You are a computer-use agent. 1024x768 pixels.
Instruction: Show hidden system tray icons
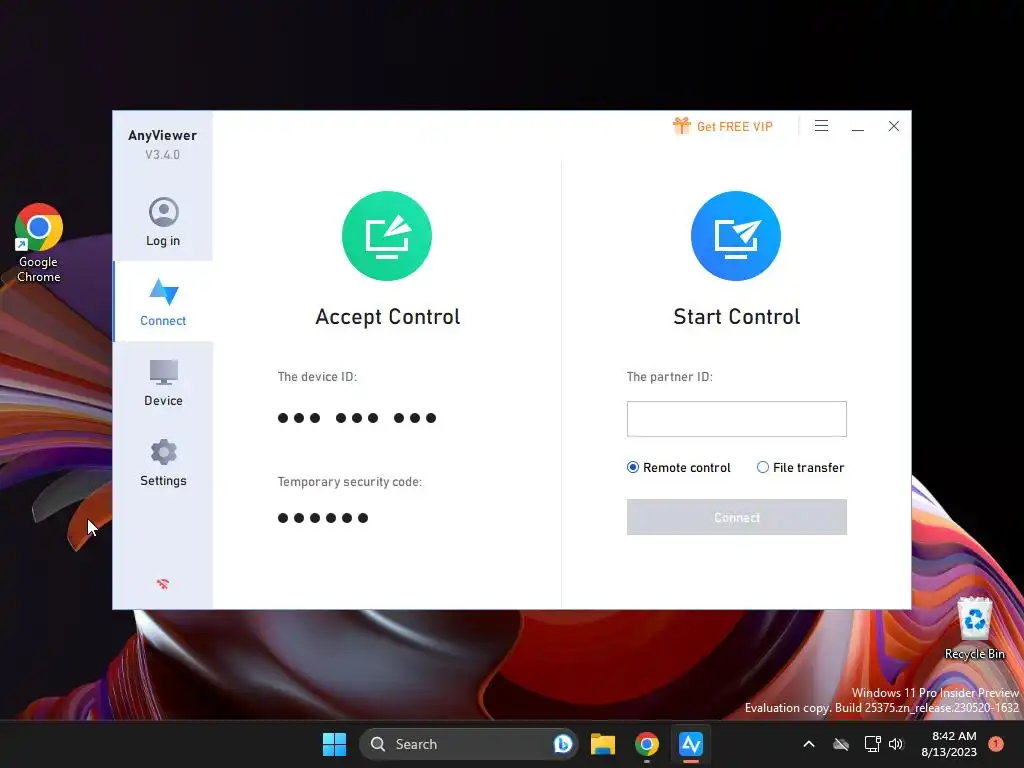coord(808,744)
